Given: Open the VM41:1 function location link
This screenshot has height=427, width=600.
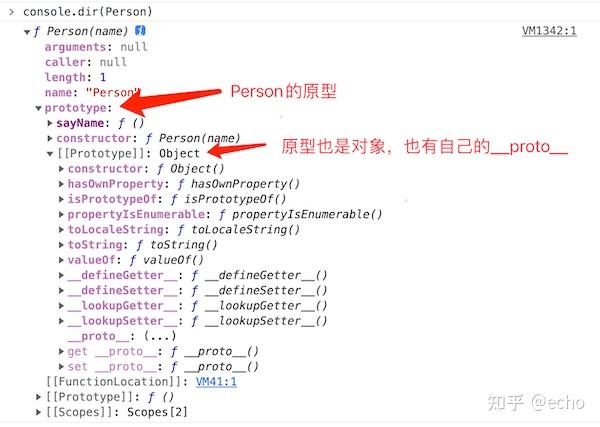Looking at the screenshot, I should [216, 382].
